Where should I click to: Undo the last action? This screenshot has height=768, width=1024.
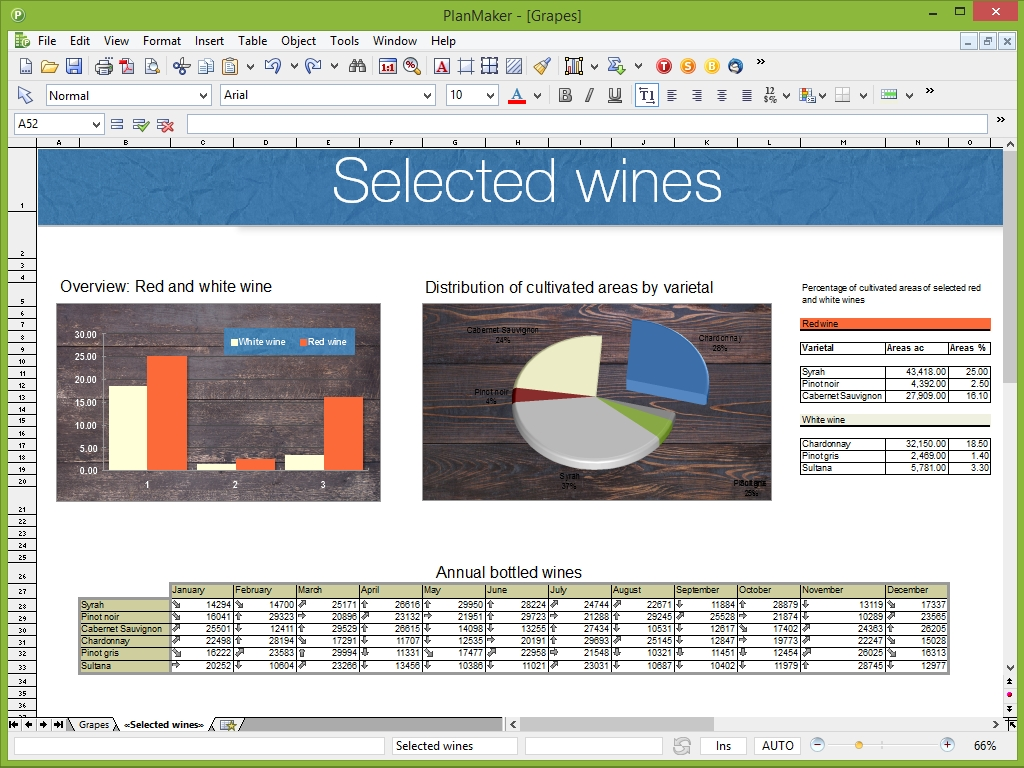point(272,66)
